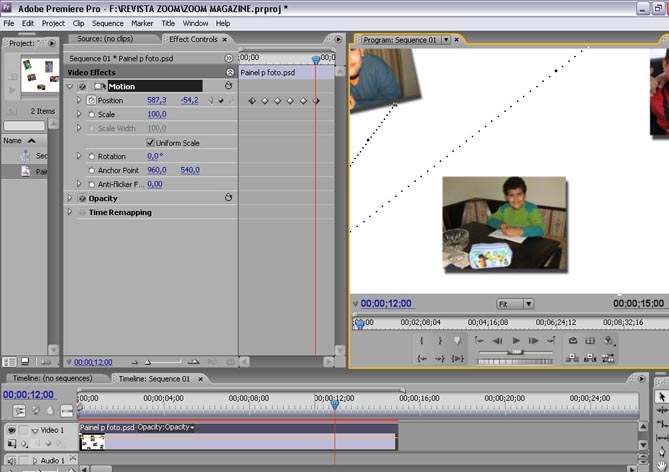
Task: Click the Scale value 100,0
Action: coord(156,115)
